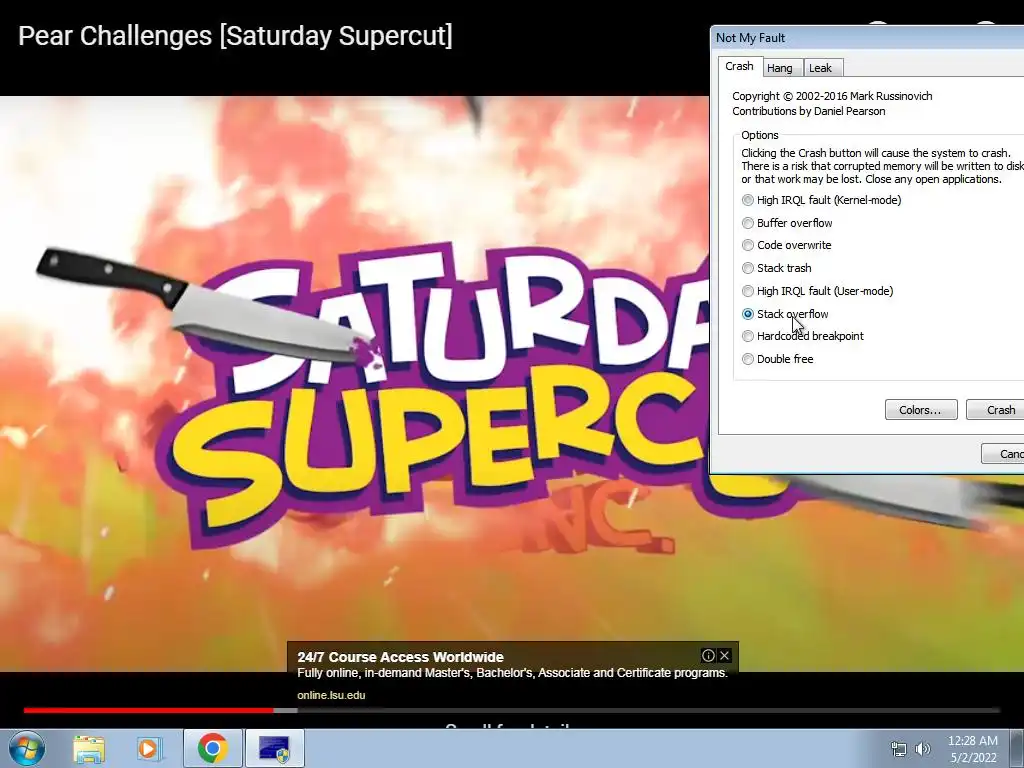Open the Windows Start orb

pos(27,748)
